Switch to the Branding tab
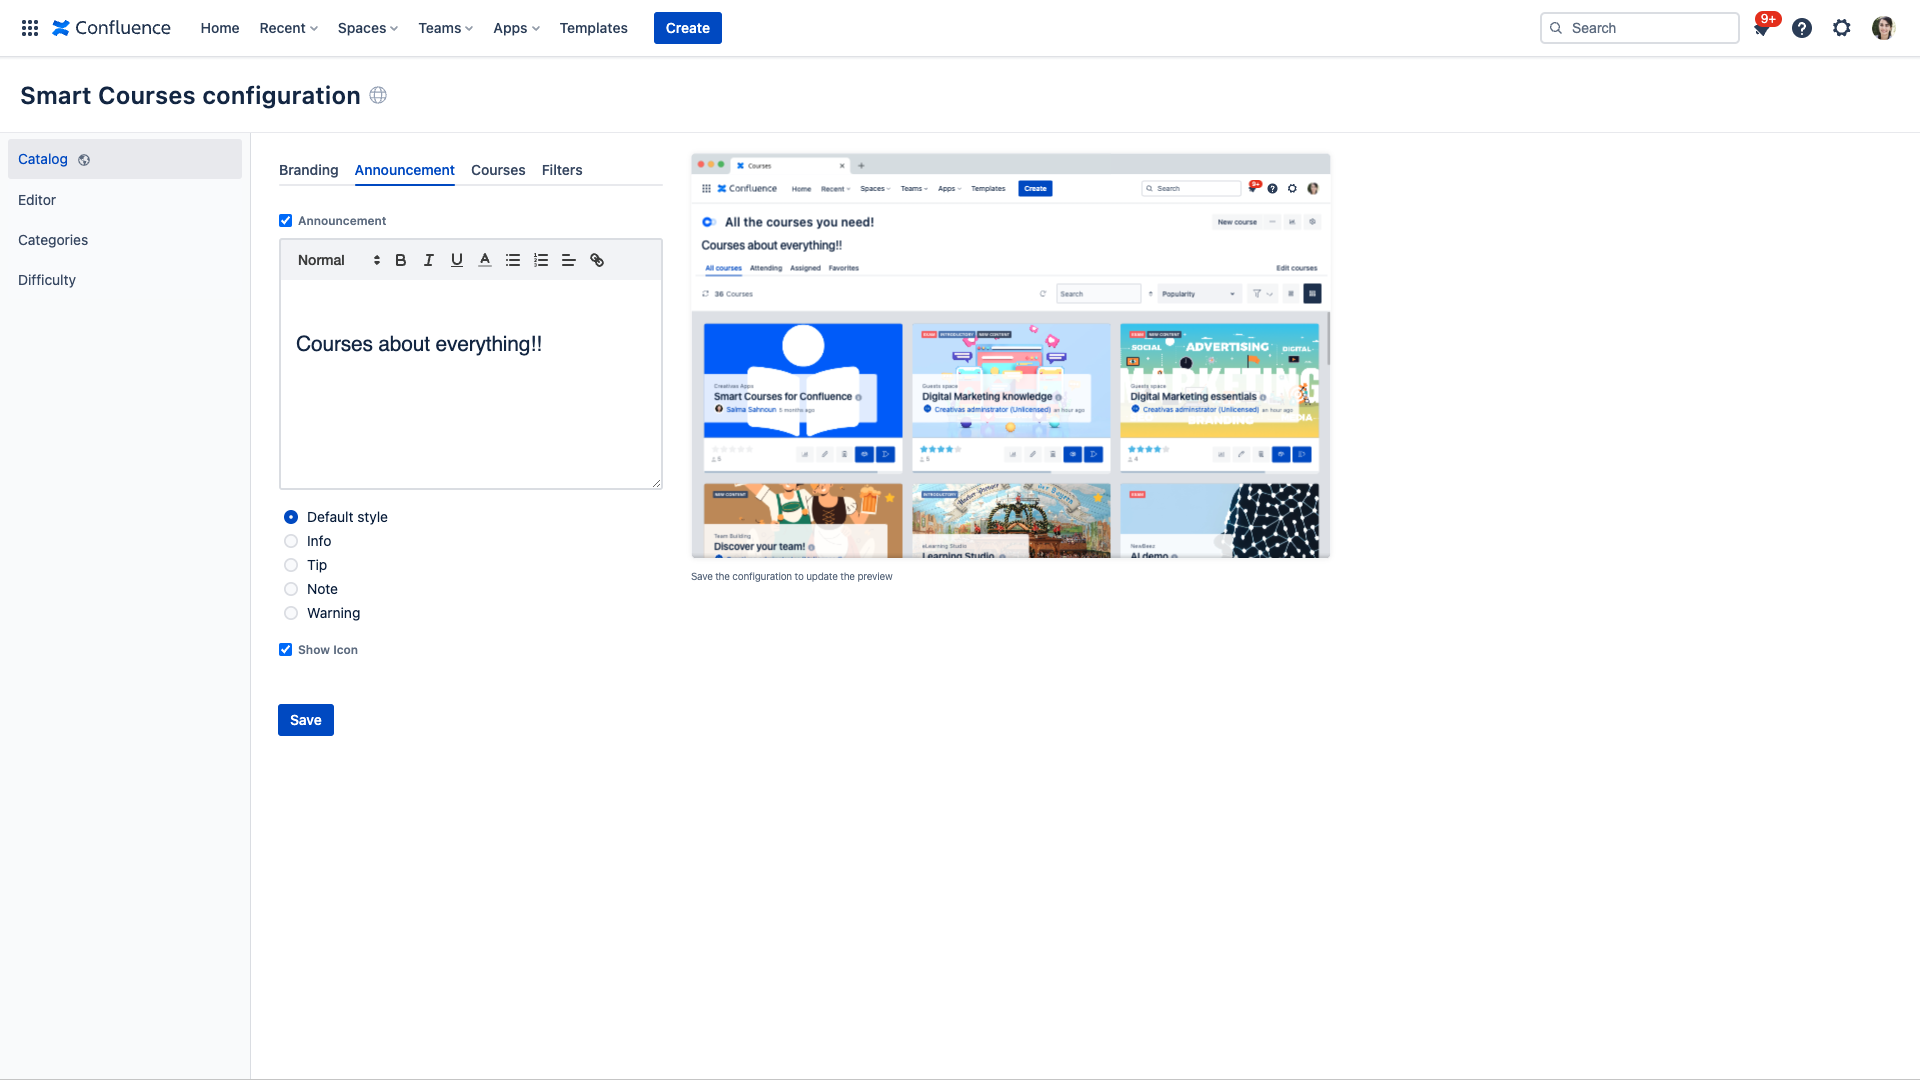 coord(309,170)
